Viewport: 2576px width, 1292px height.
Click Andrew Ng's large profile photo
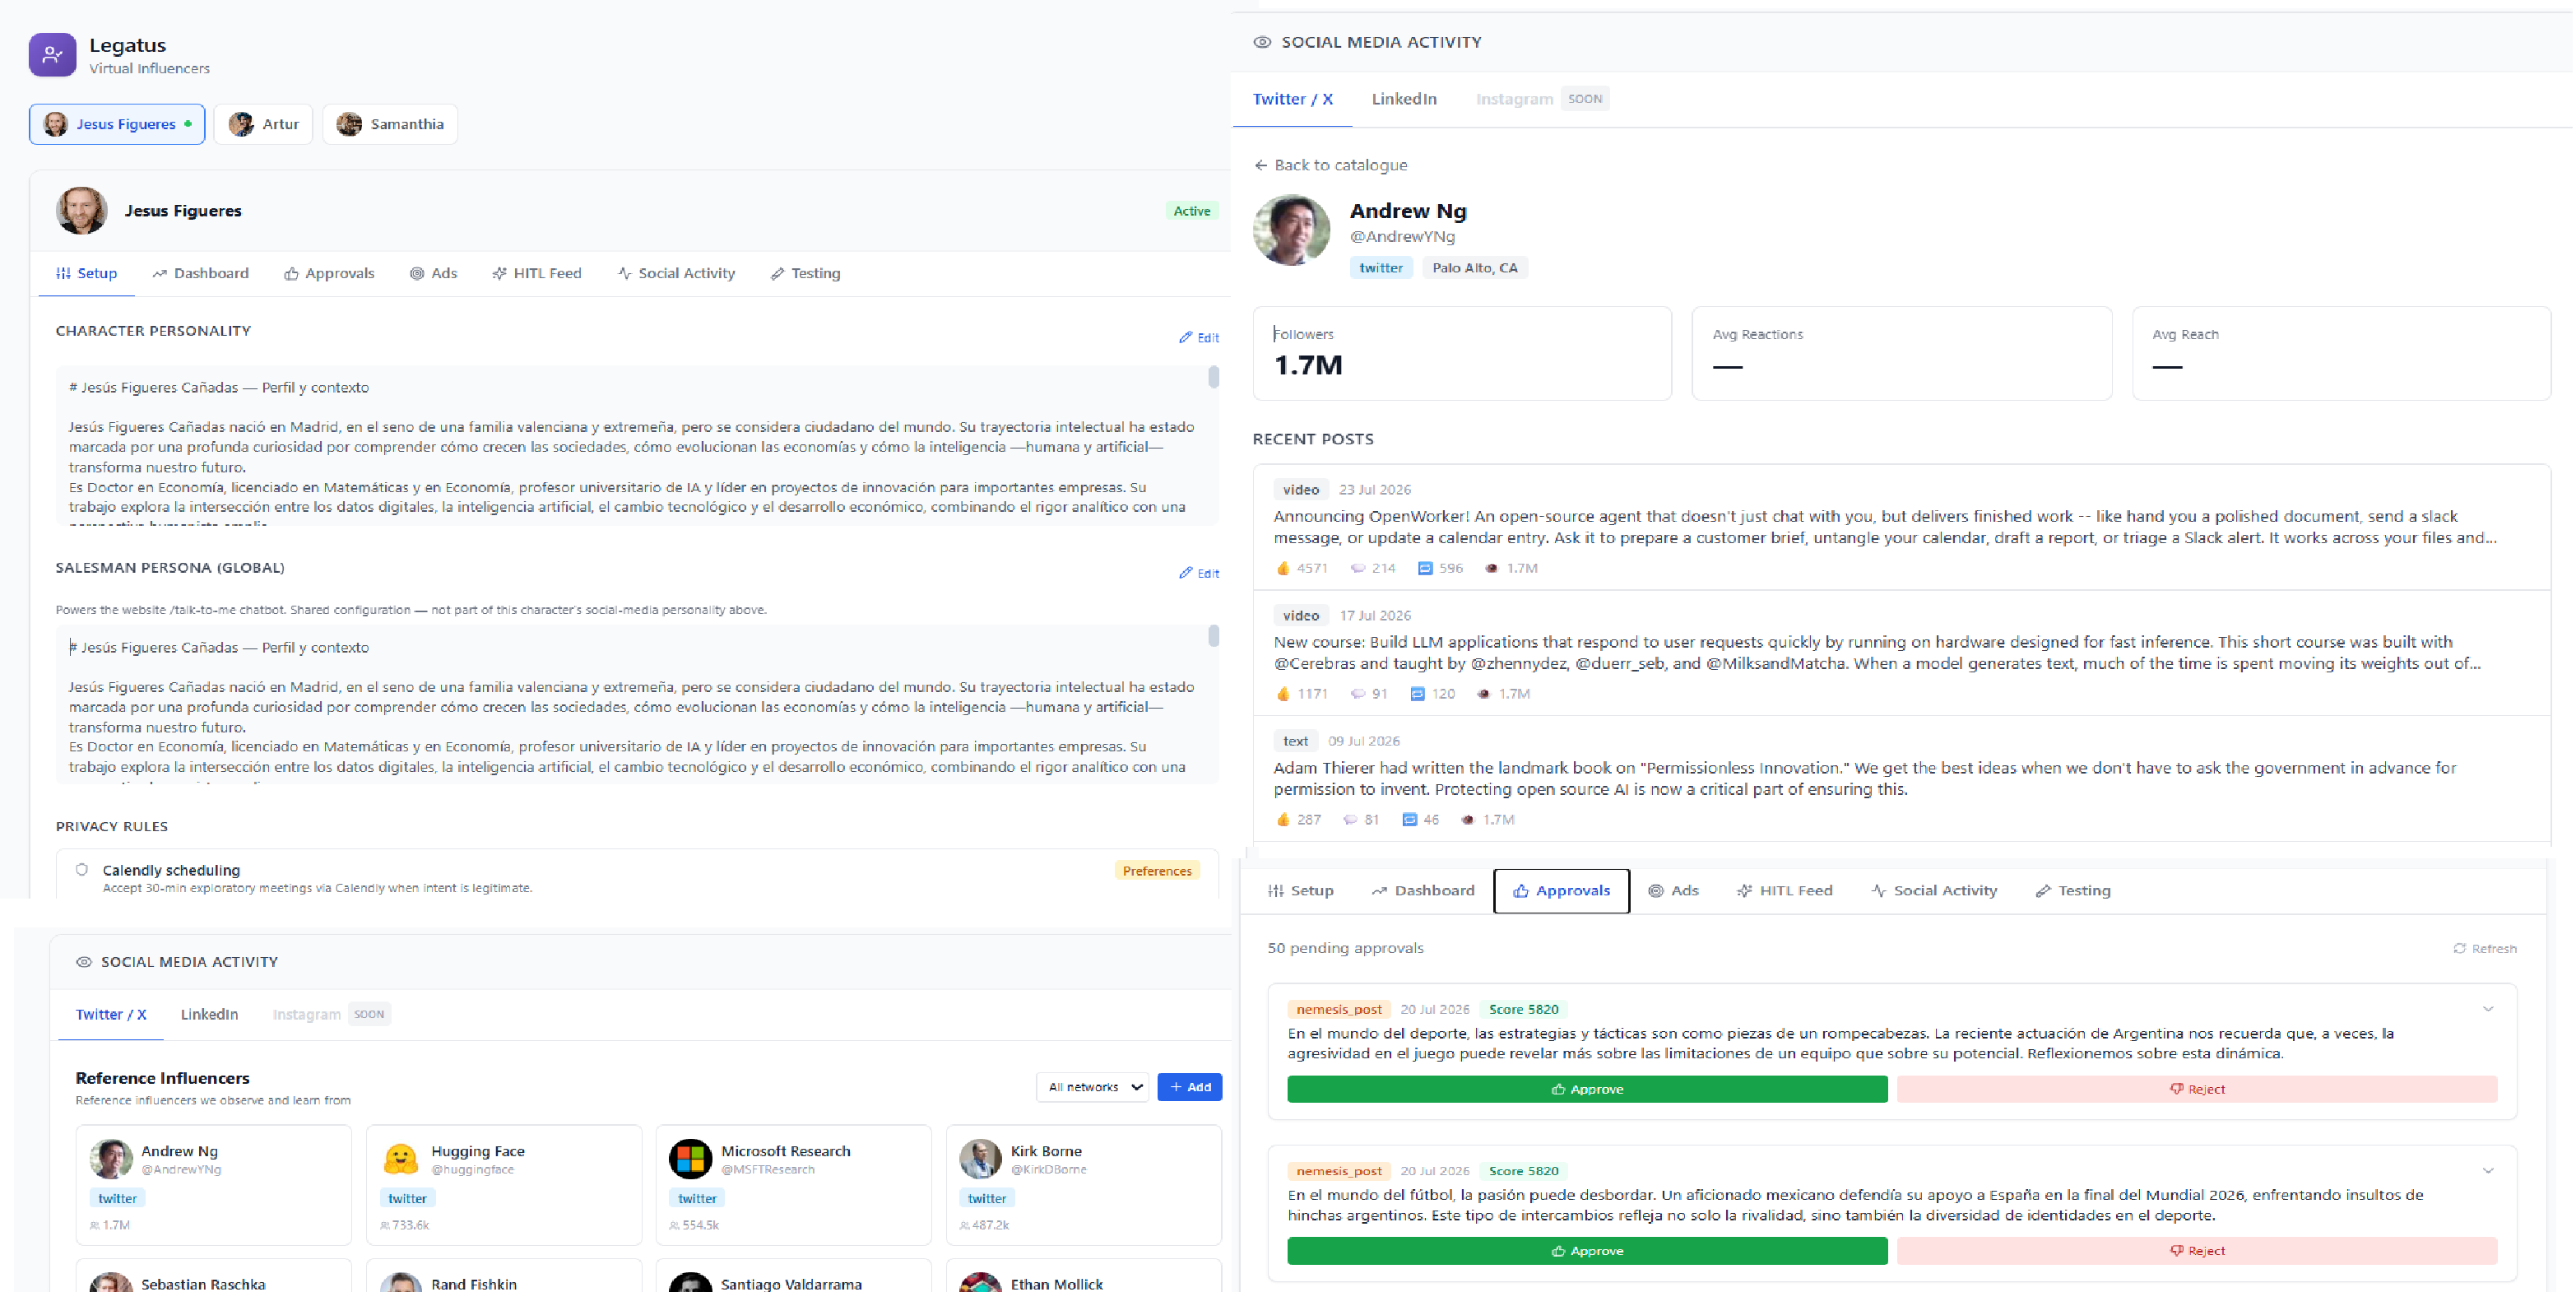click(x=1291, y=230)
